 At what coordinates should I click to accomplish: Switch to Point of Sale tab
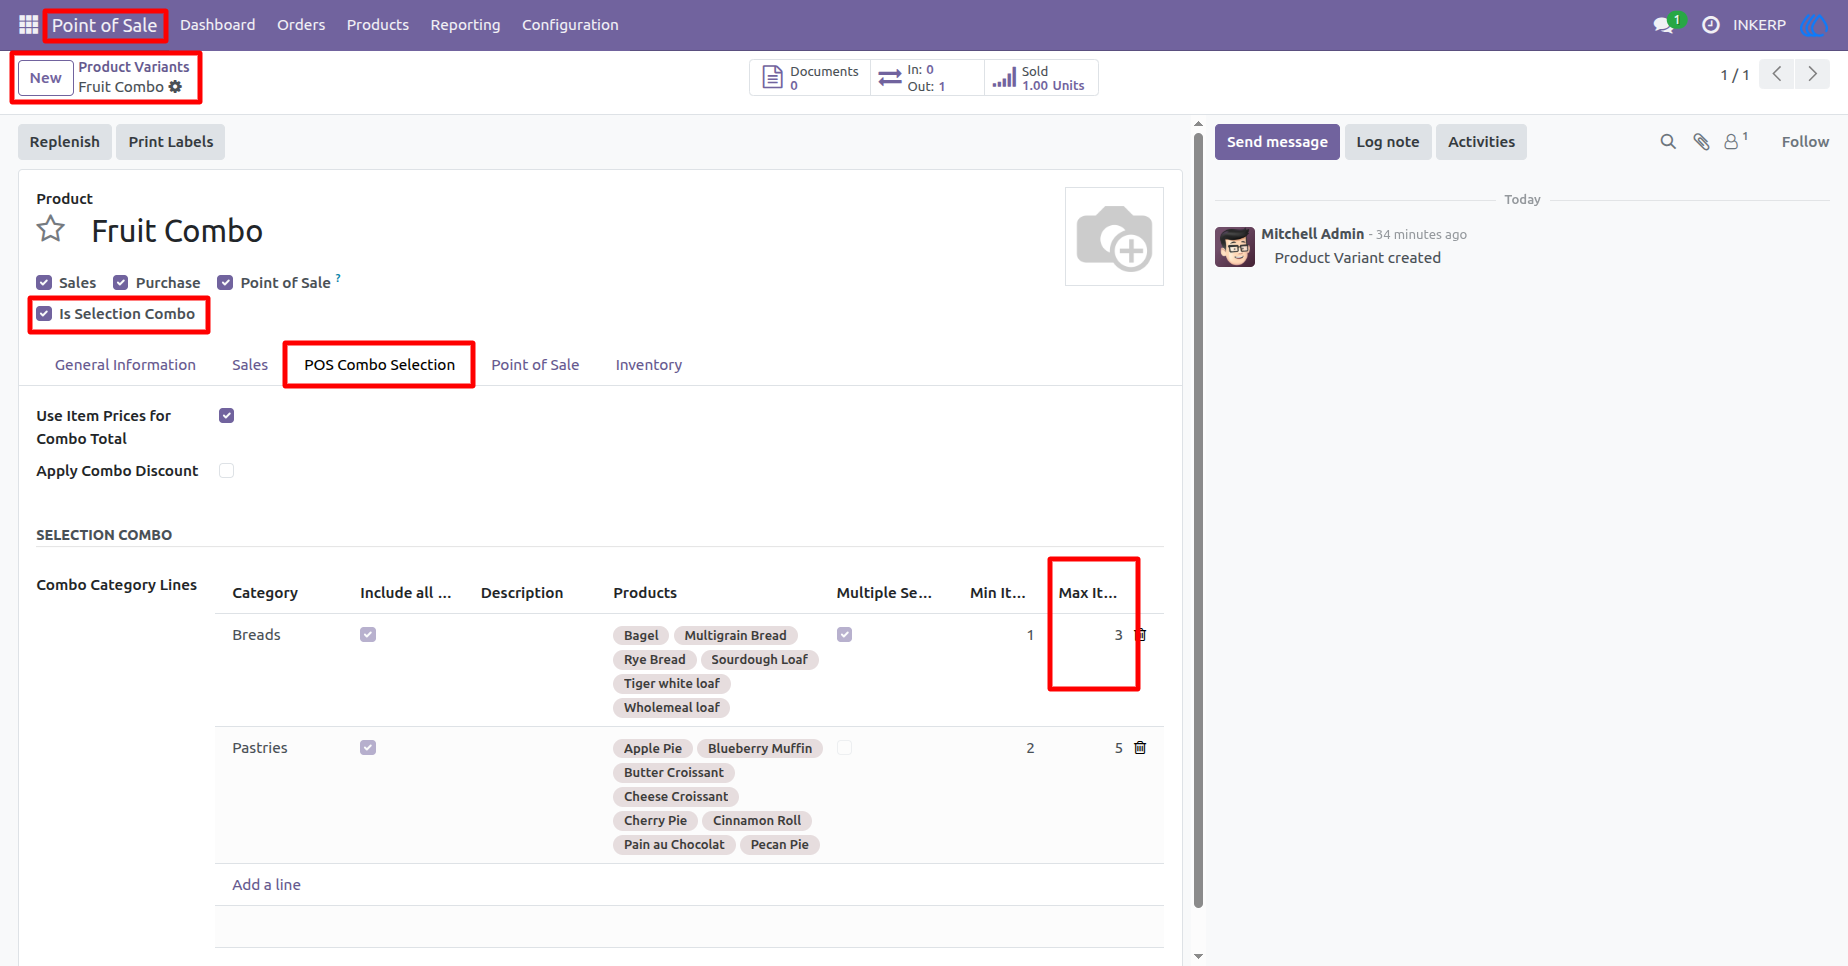(x=535, y=365)
